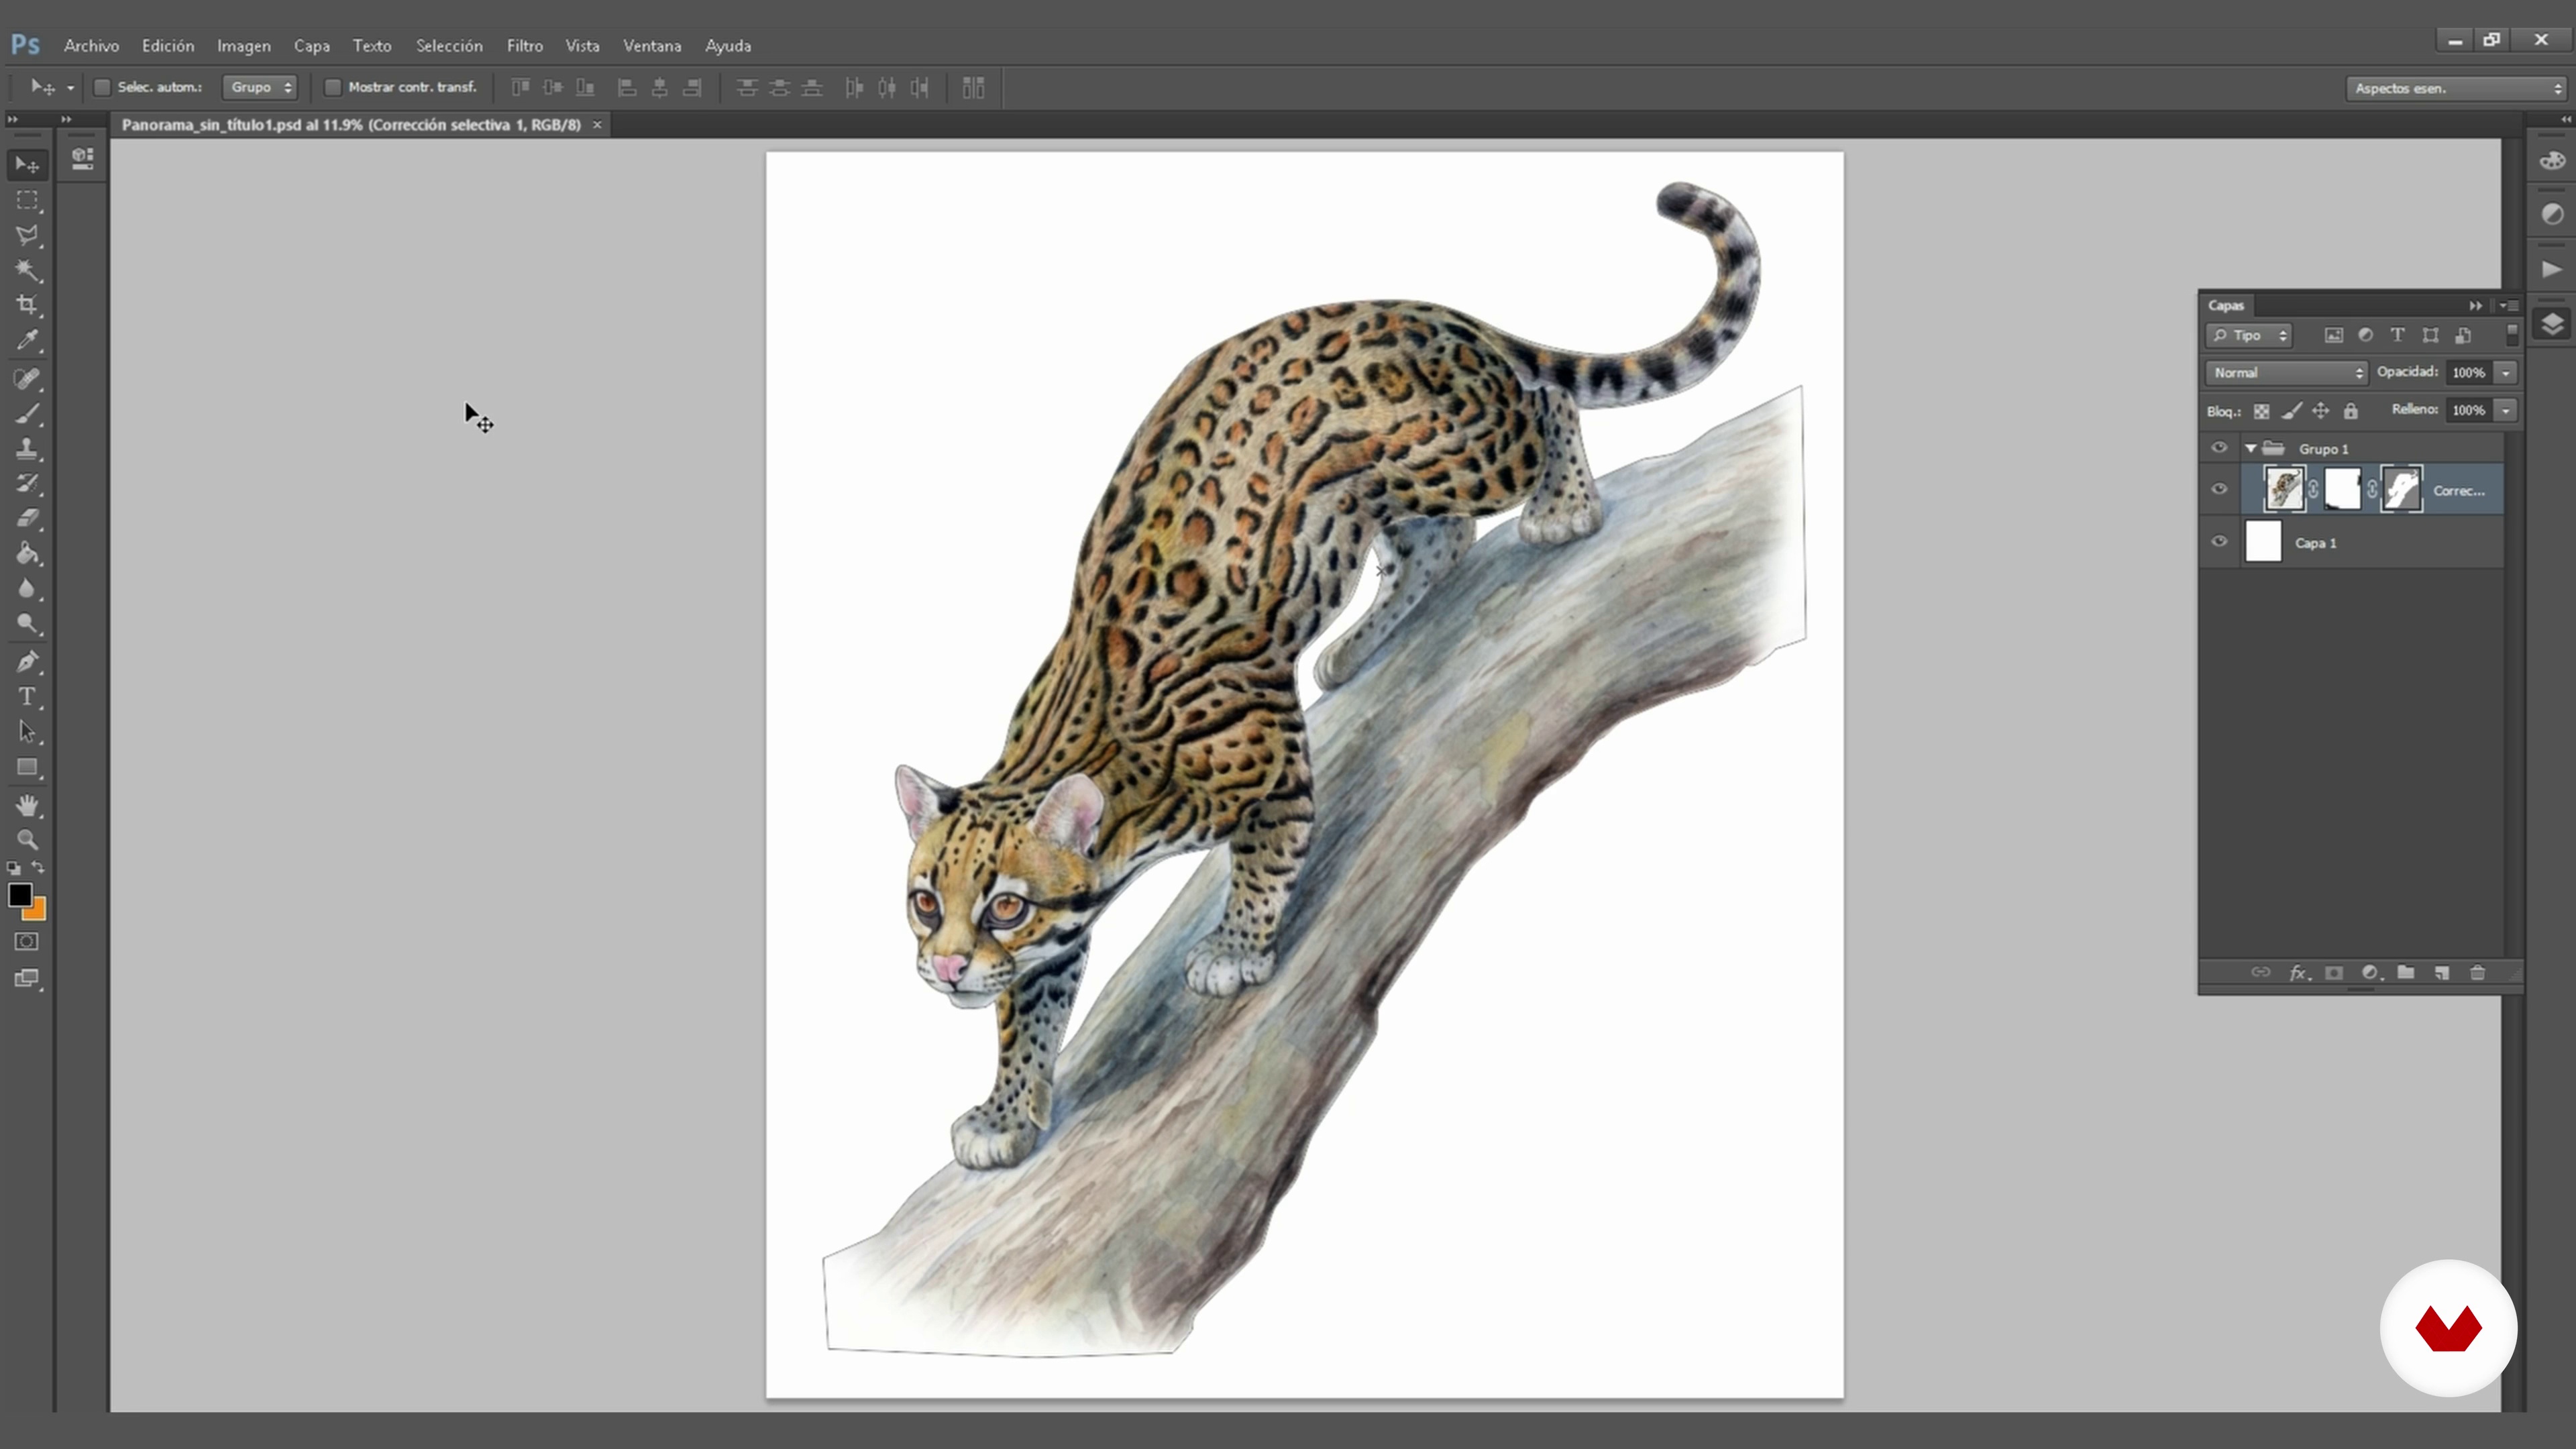The height and width of the screenshot is (1449, 2576).
Task: Close the Panorama_sin_título1.psd document tab
Action: [x=597, y=125]
